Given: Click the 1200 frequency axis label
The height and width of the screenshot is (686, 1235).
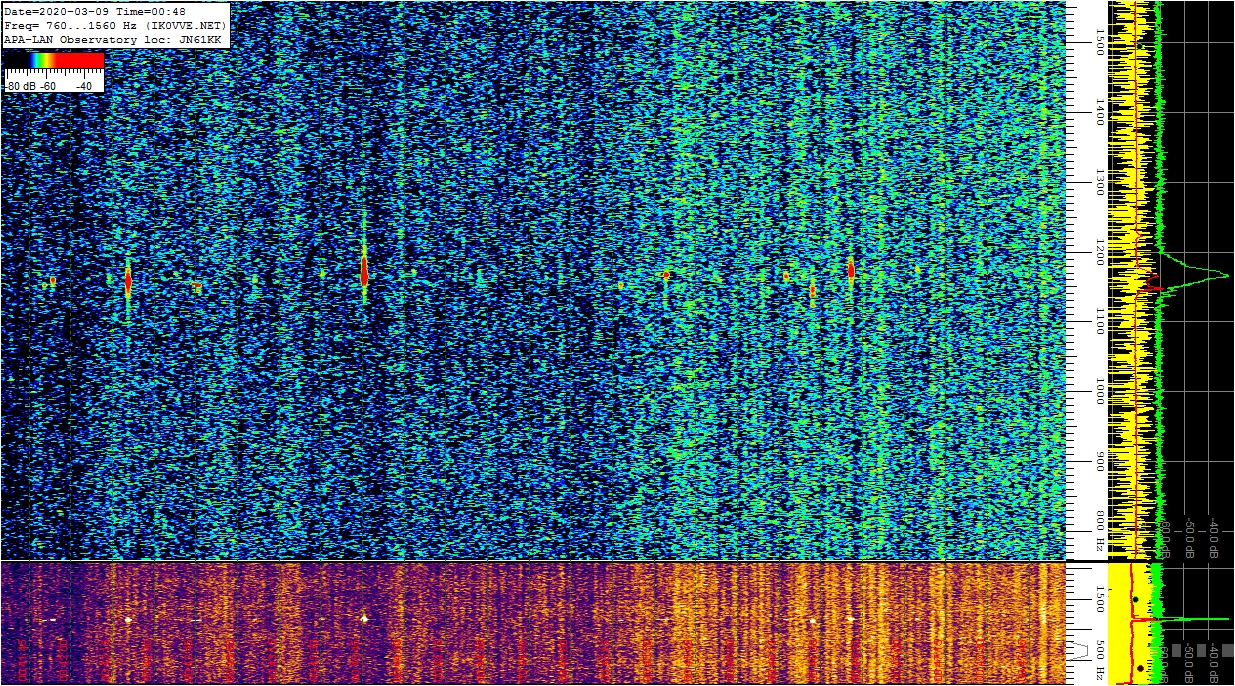Looking at the screenshot, I should [1100, 252].
